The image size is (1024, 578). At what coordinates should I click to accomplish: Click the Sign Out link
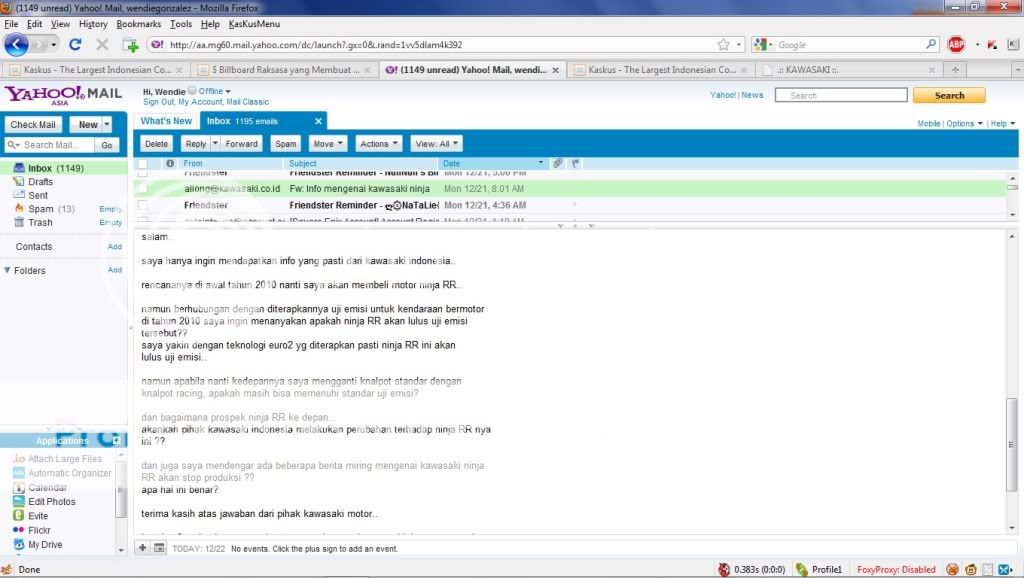pyautogui.click(x=159, y=102)
